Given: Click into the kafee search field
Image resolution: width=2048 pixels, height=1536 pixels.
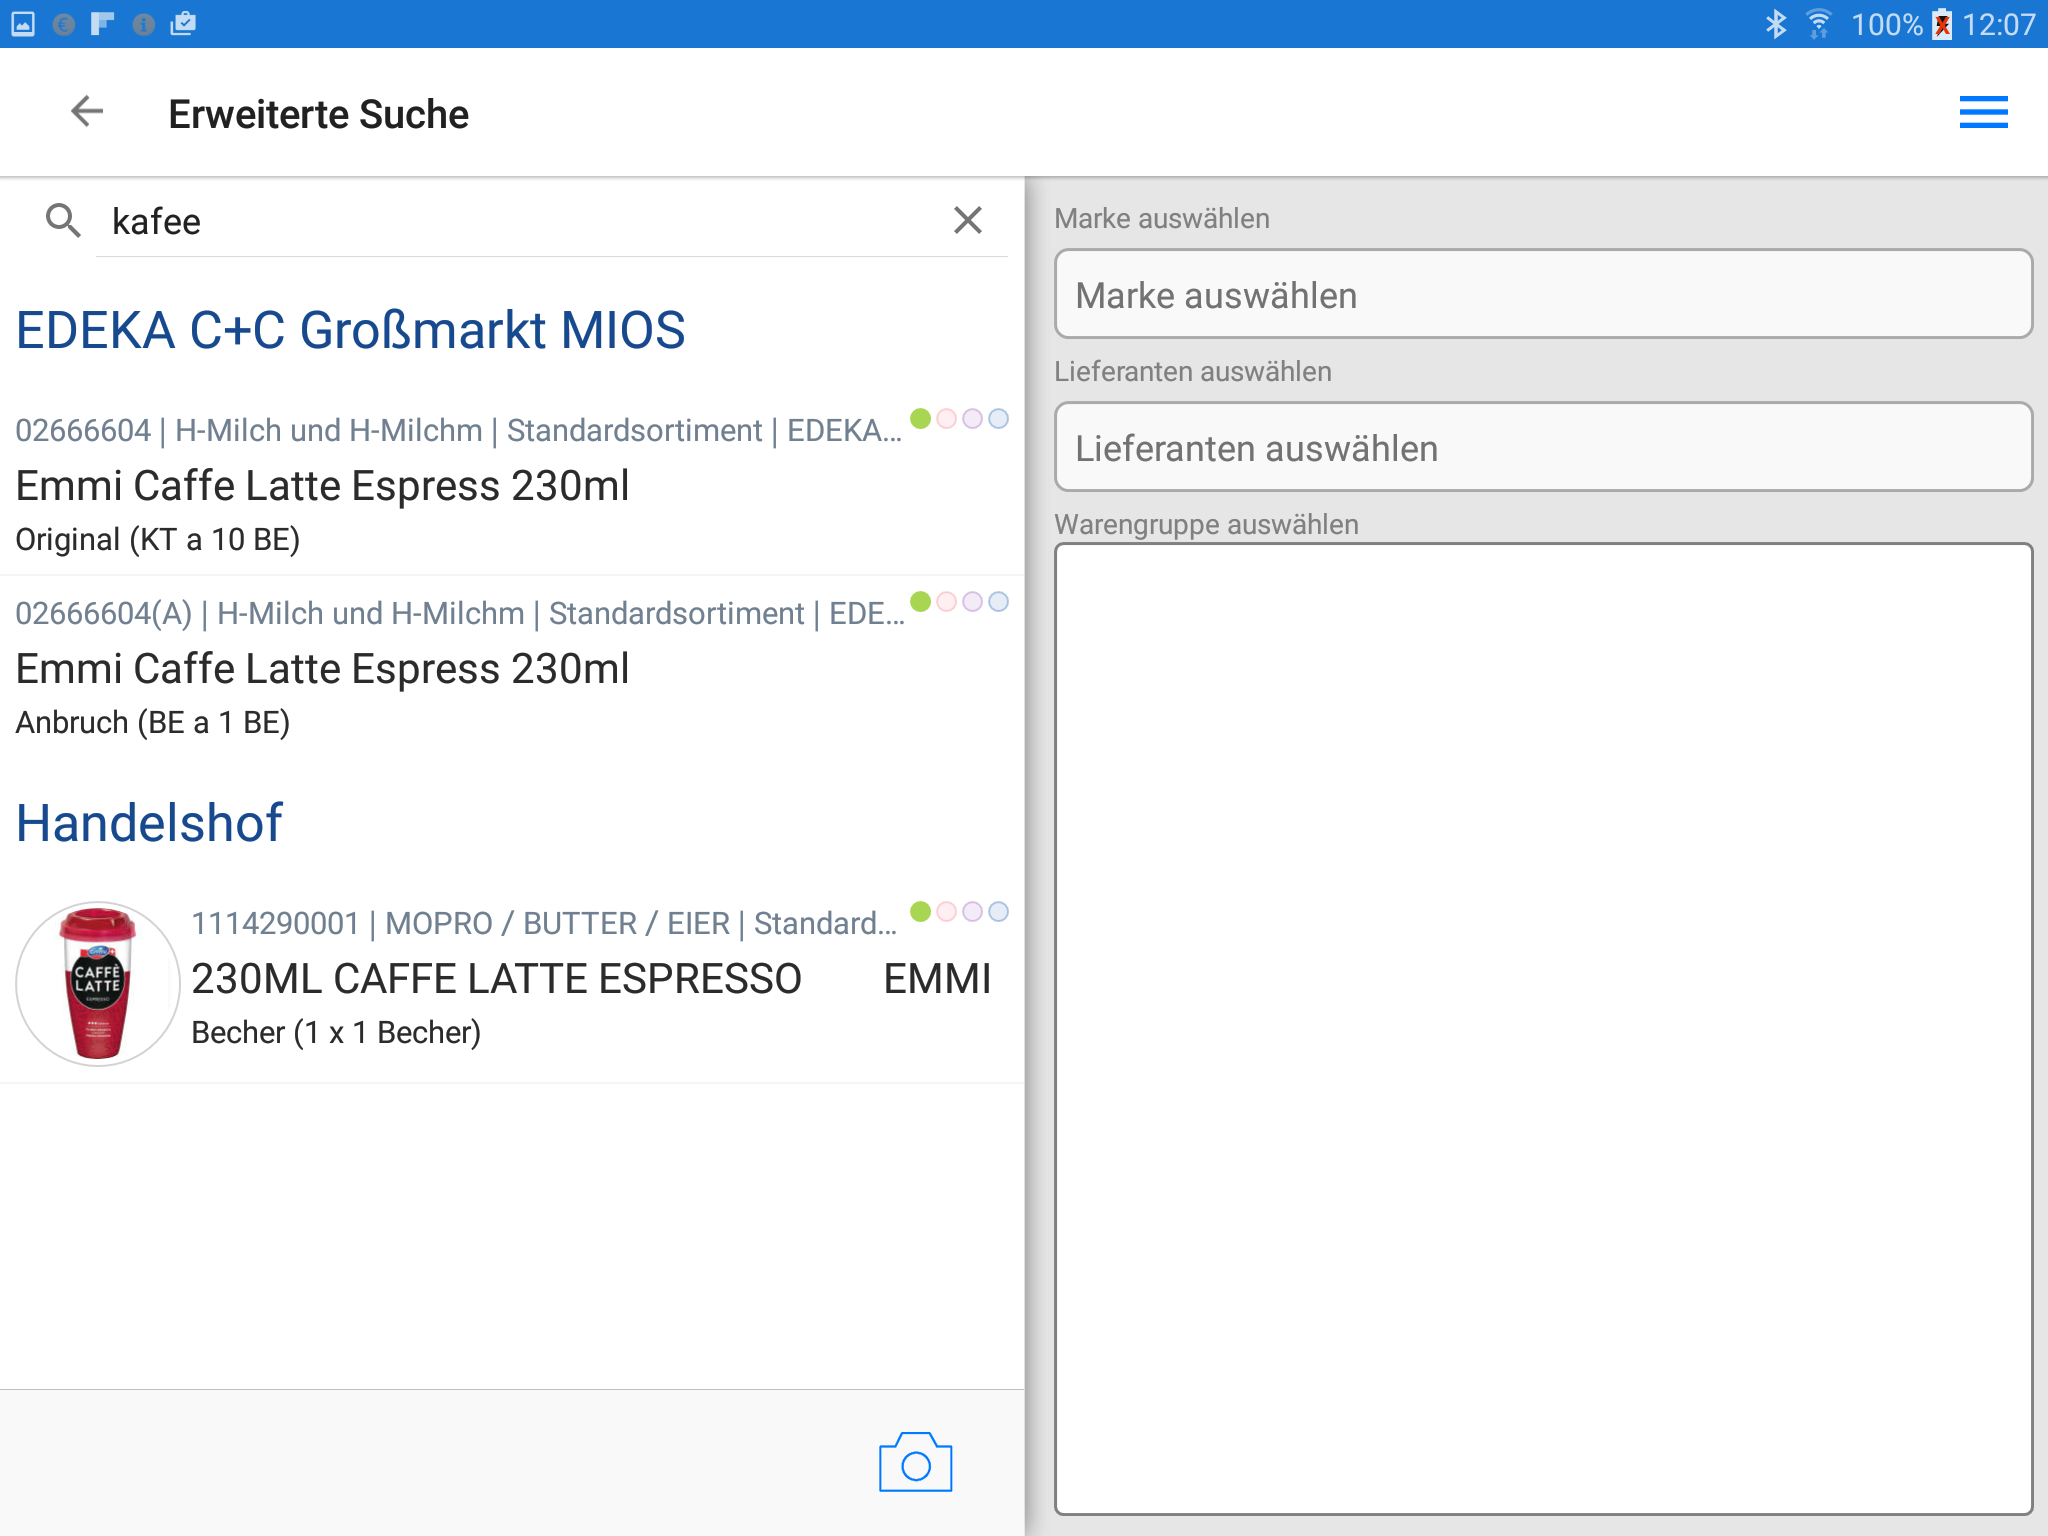Looking at the screenshot, I should click(500, 221).
